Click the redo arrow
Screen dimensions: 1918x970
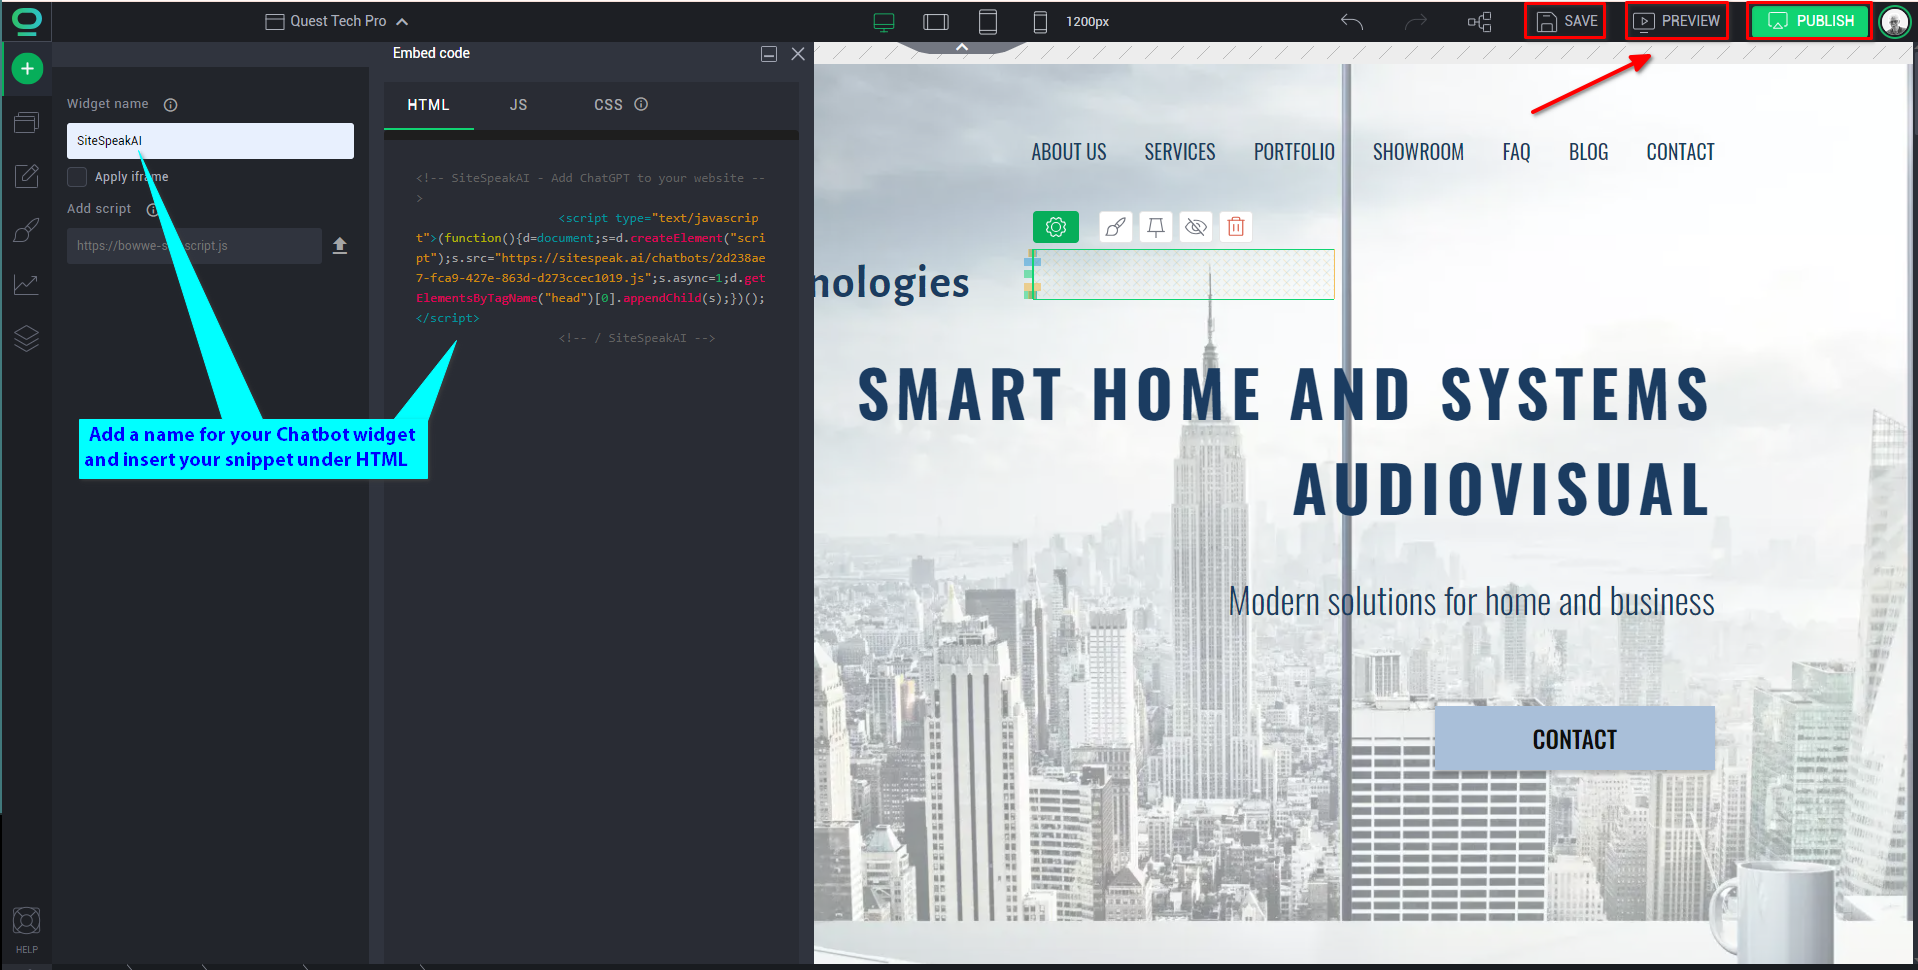click(1416, 22)
